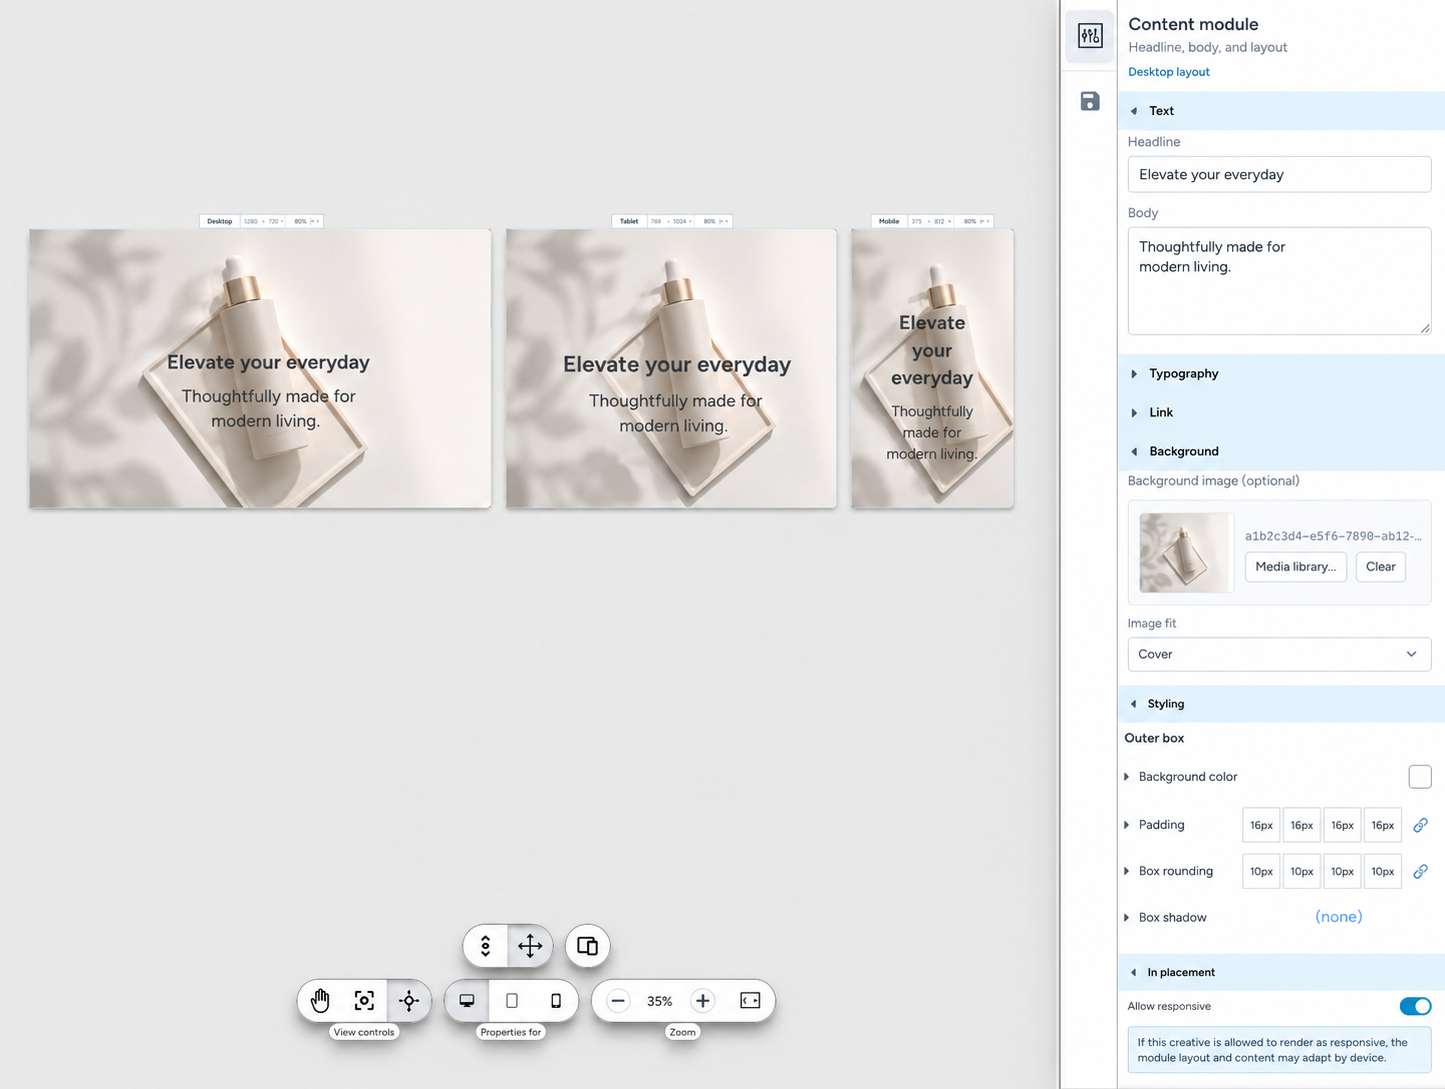Screen dimensions: 1445x1089
Task: Click the first Padding value field
Action: click(x=1261, y=825)
